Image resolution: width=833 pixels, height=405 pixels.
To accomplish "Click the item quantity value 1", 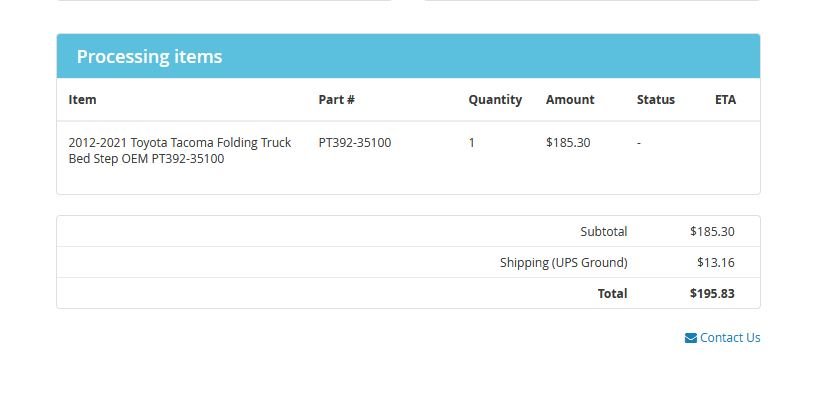I will [472, 142].
